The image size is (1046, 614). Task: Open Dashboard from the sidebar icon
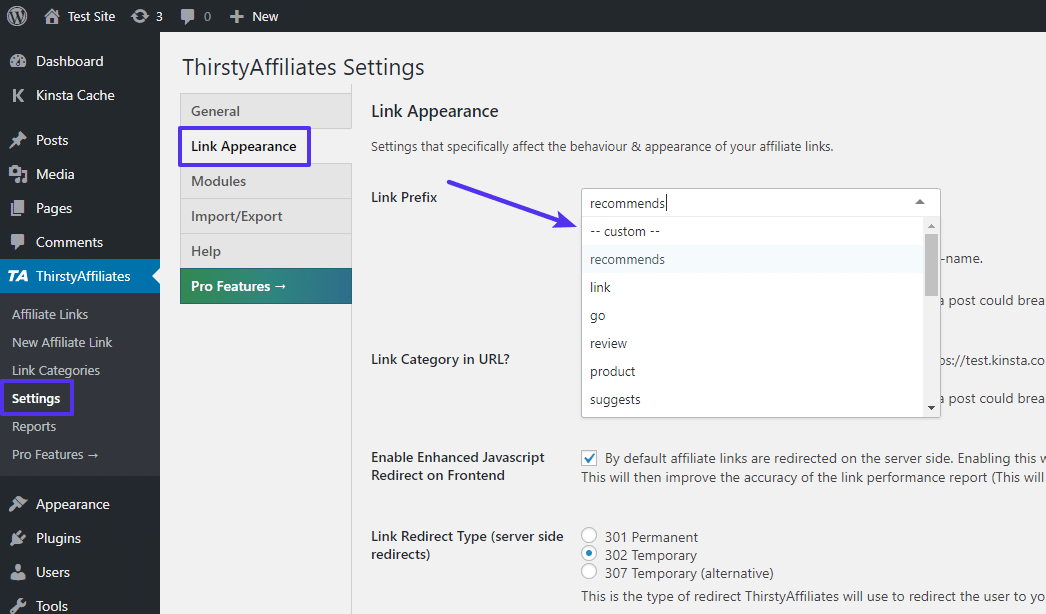click(18, 61)
